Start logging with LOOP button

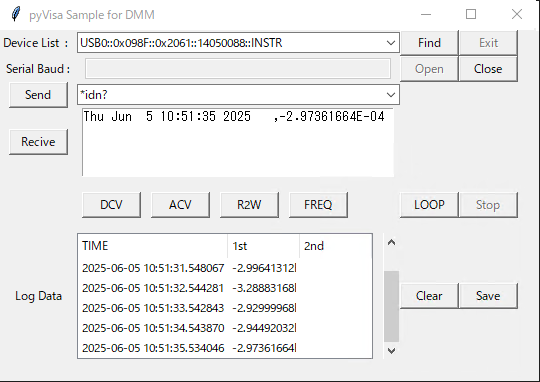[429, 205]
